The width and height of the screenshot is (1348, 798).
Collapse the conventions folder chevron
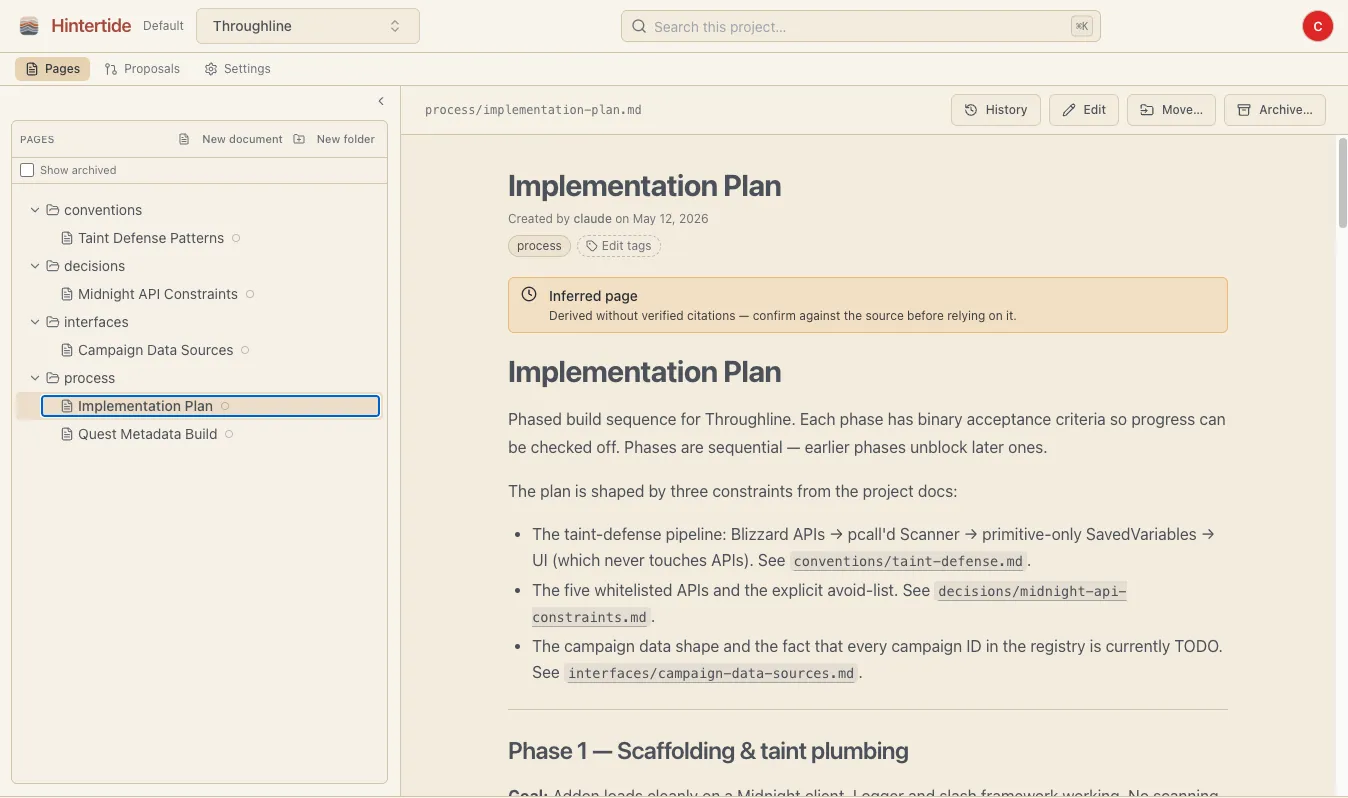point(35,210)
